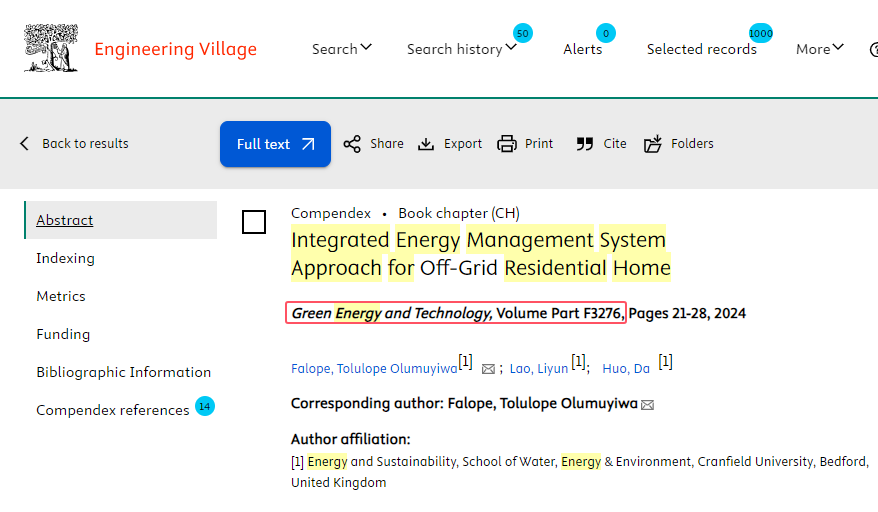Click the Export download icon
This screenshot has height=512, width=878.
click(426, 144)
